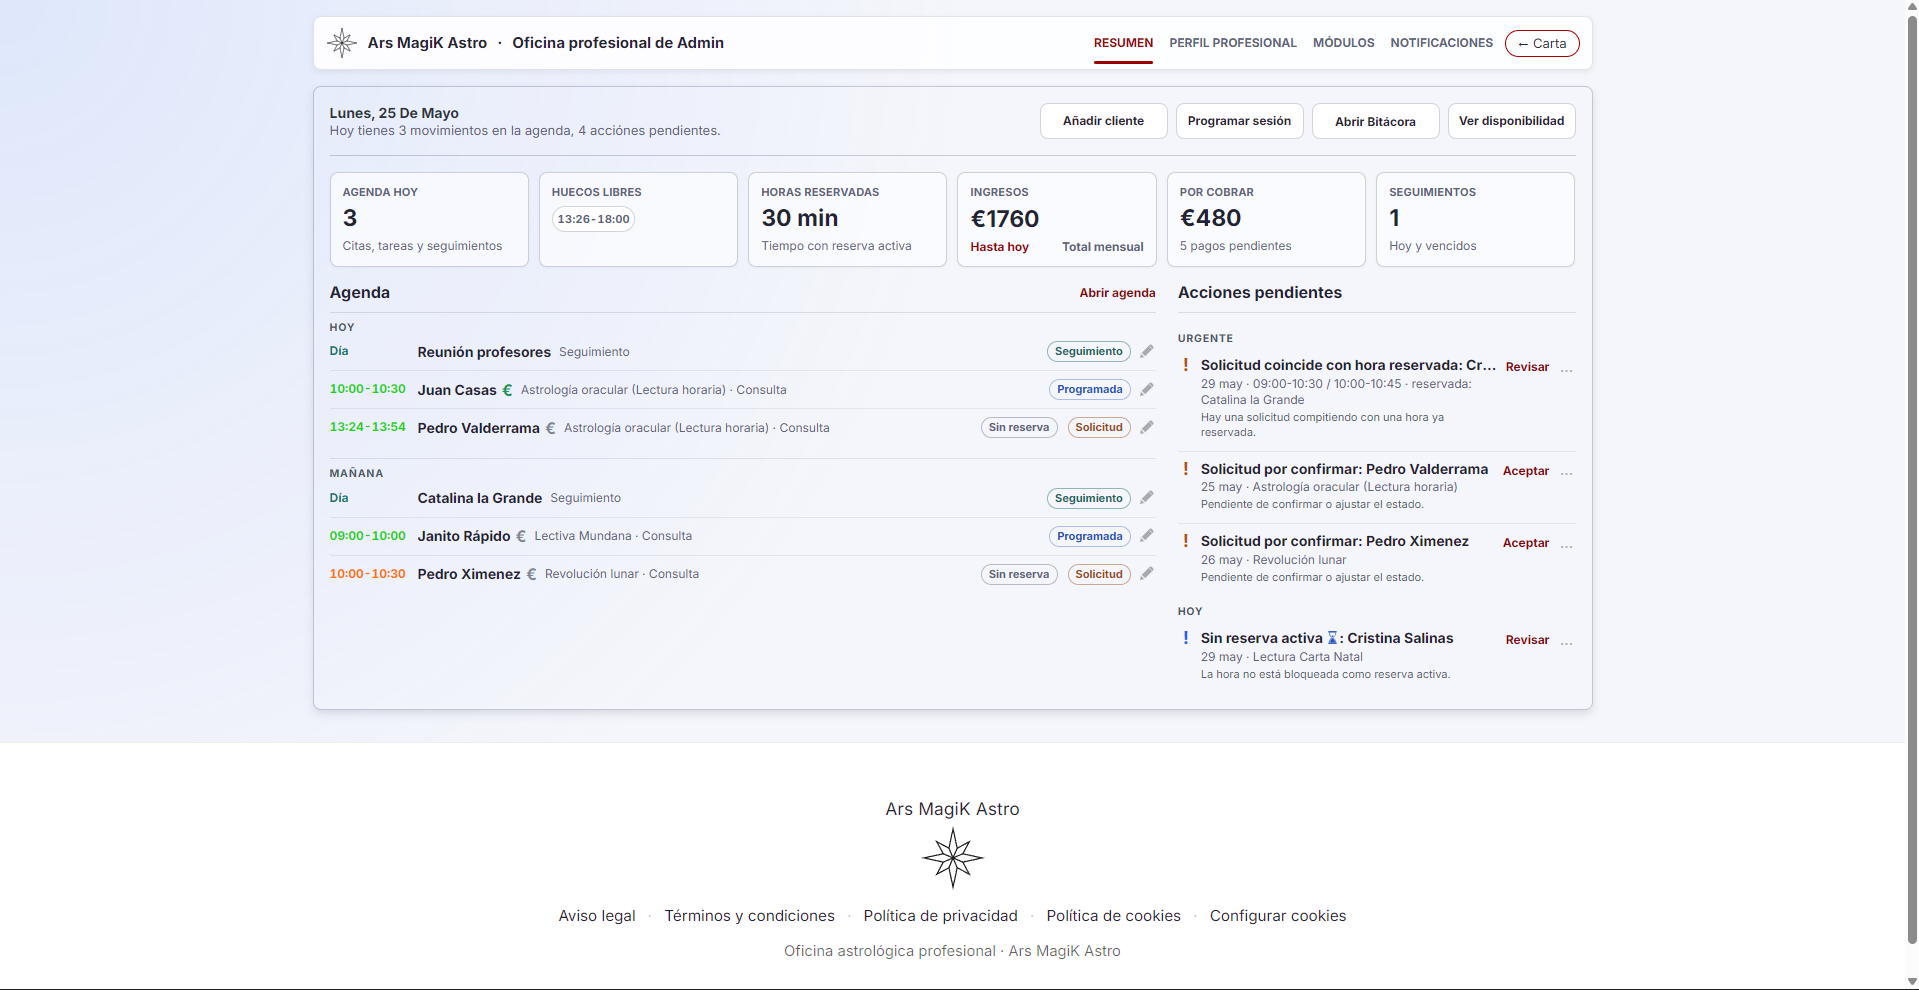Click the euro icon next to Pedro Valderrama
Image resolution: width=1919 pixels, height=990 pixels.
point(550,428)
